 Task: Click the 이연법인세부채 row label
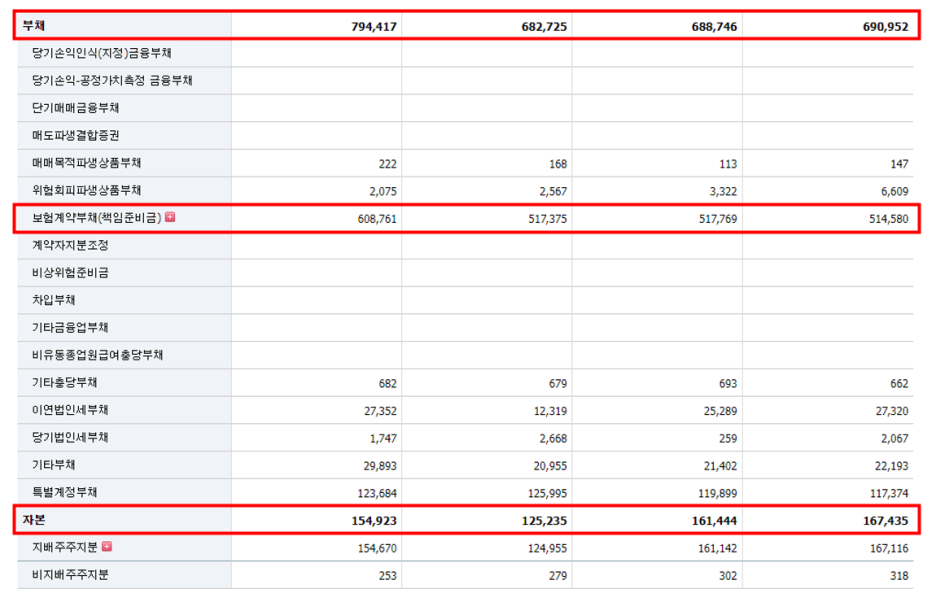(x=70, y=410)
